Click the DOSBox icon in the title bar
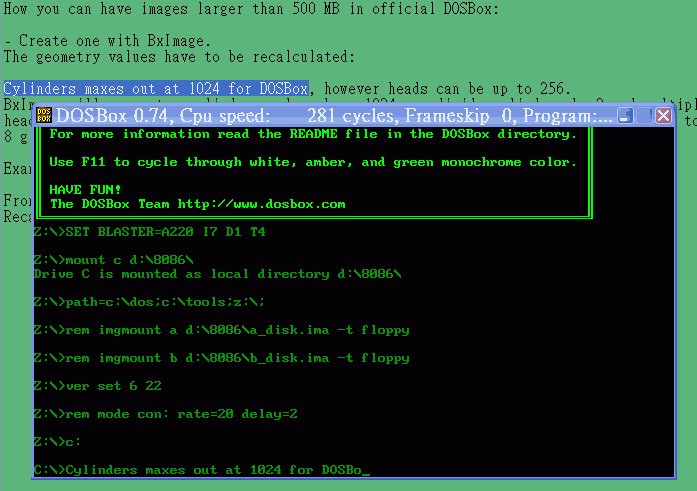 click(x=44, y=115)
